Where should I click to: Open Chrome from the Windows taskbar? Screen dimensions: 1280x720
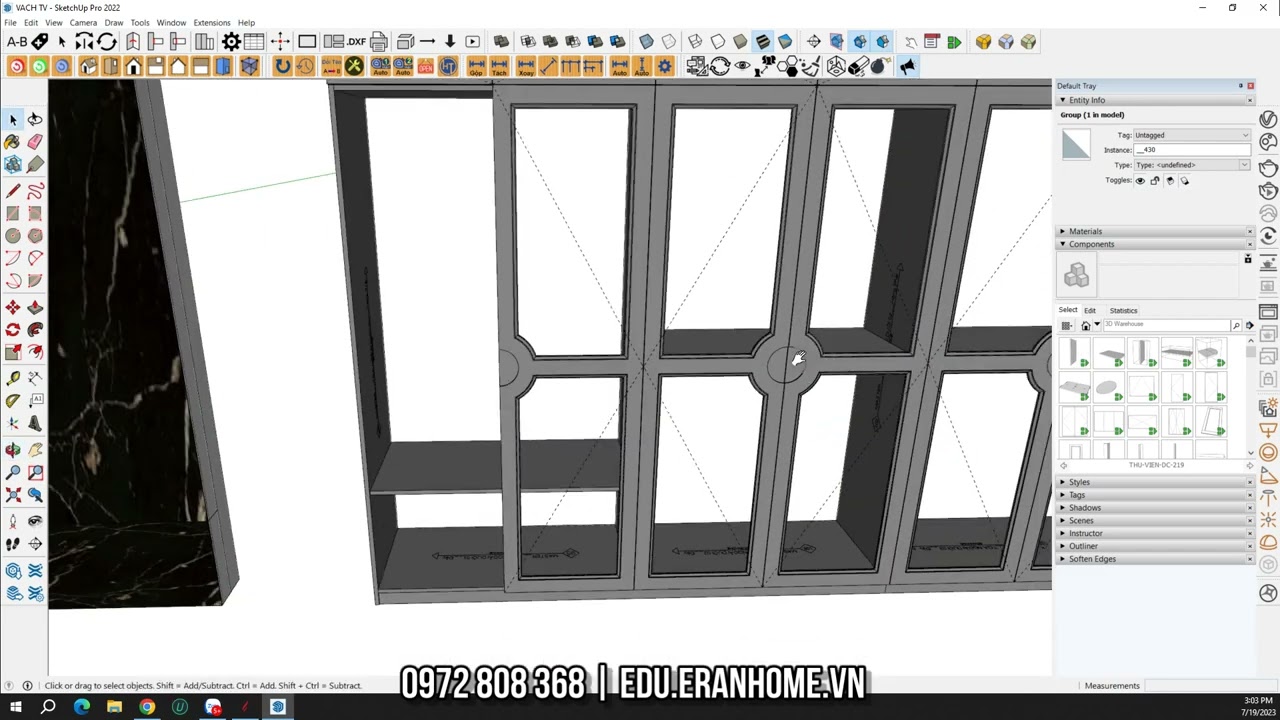[147, 707]
